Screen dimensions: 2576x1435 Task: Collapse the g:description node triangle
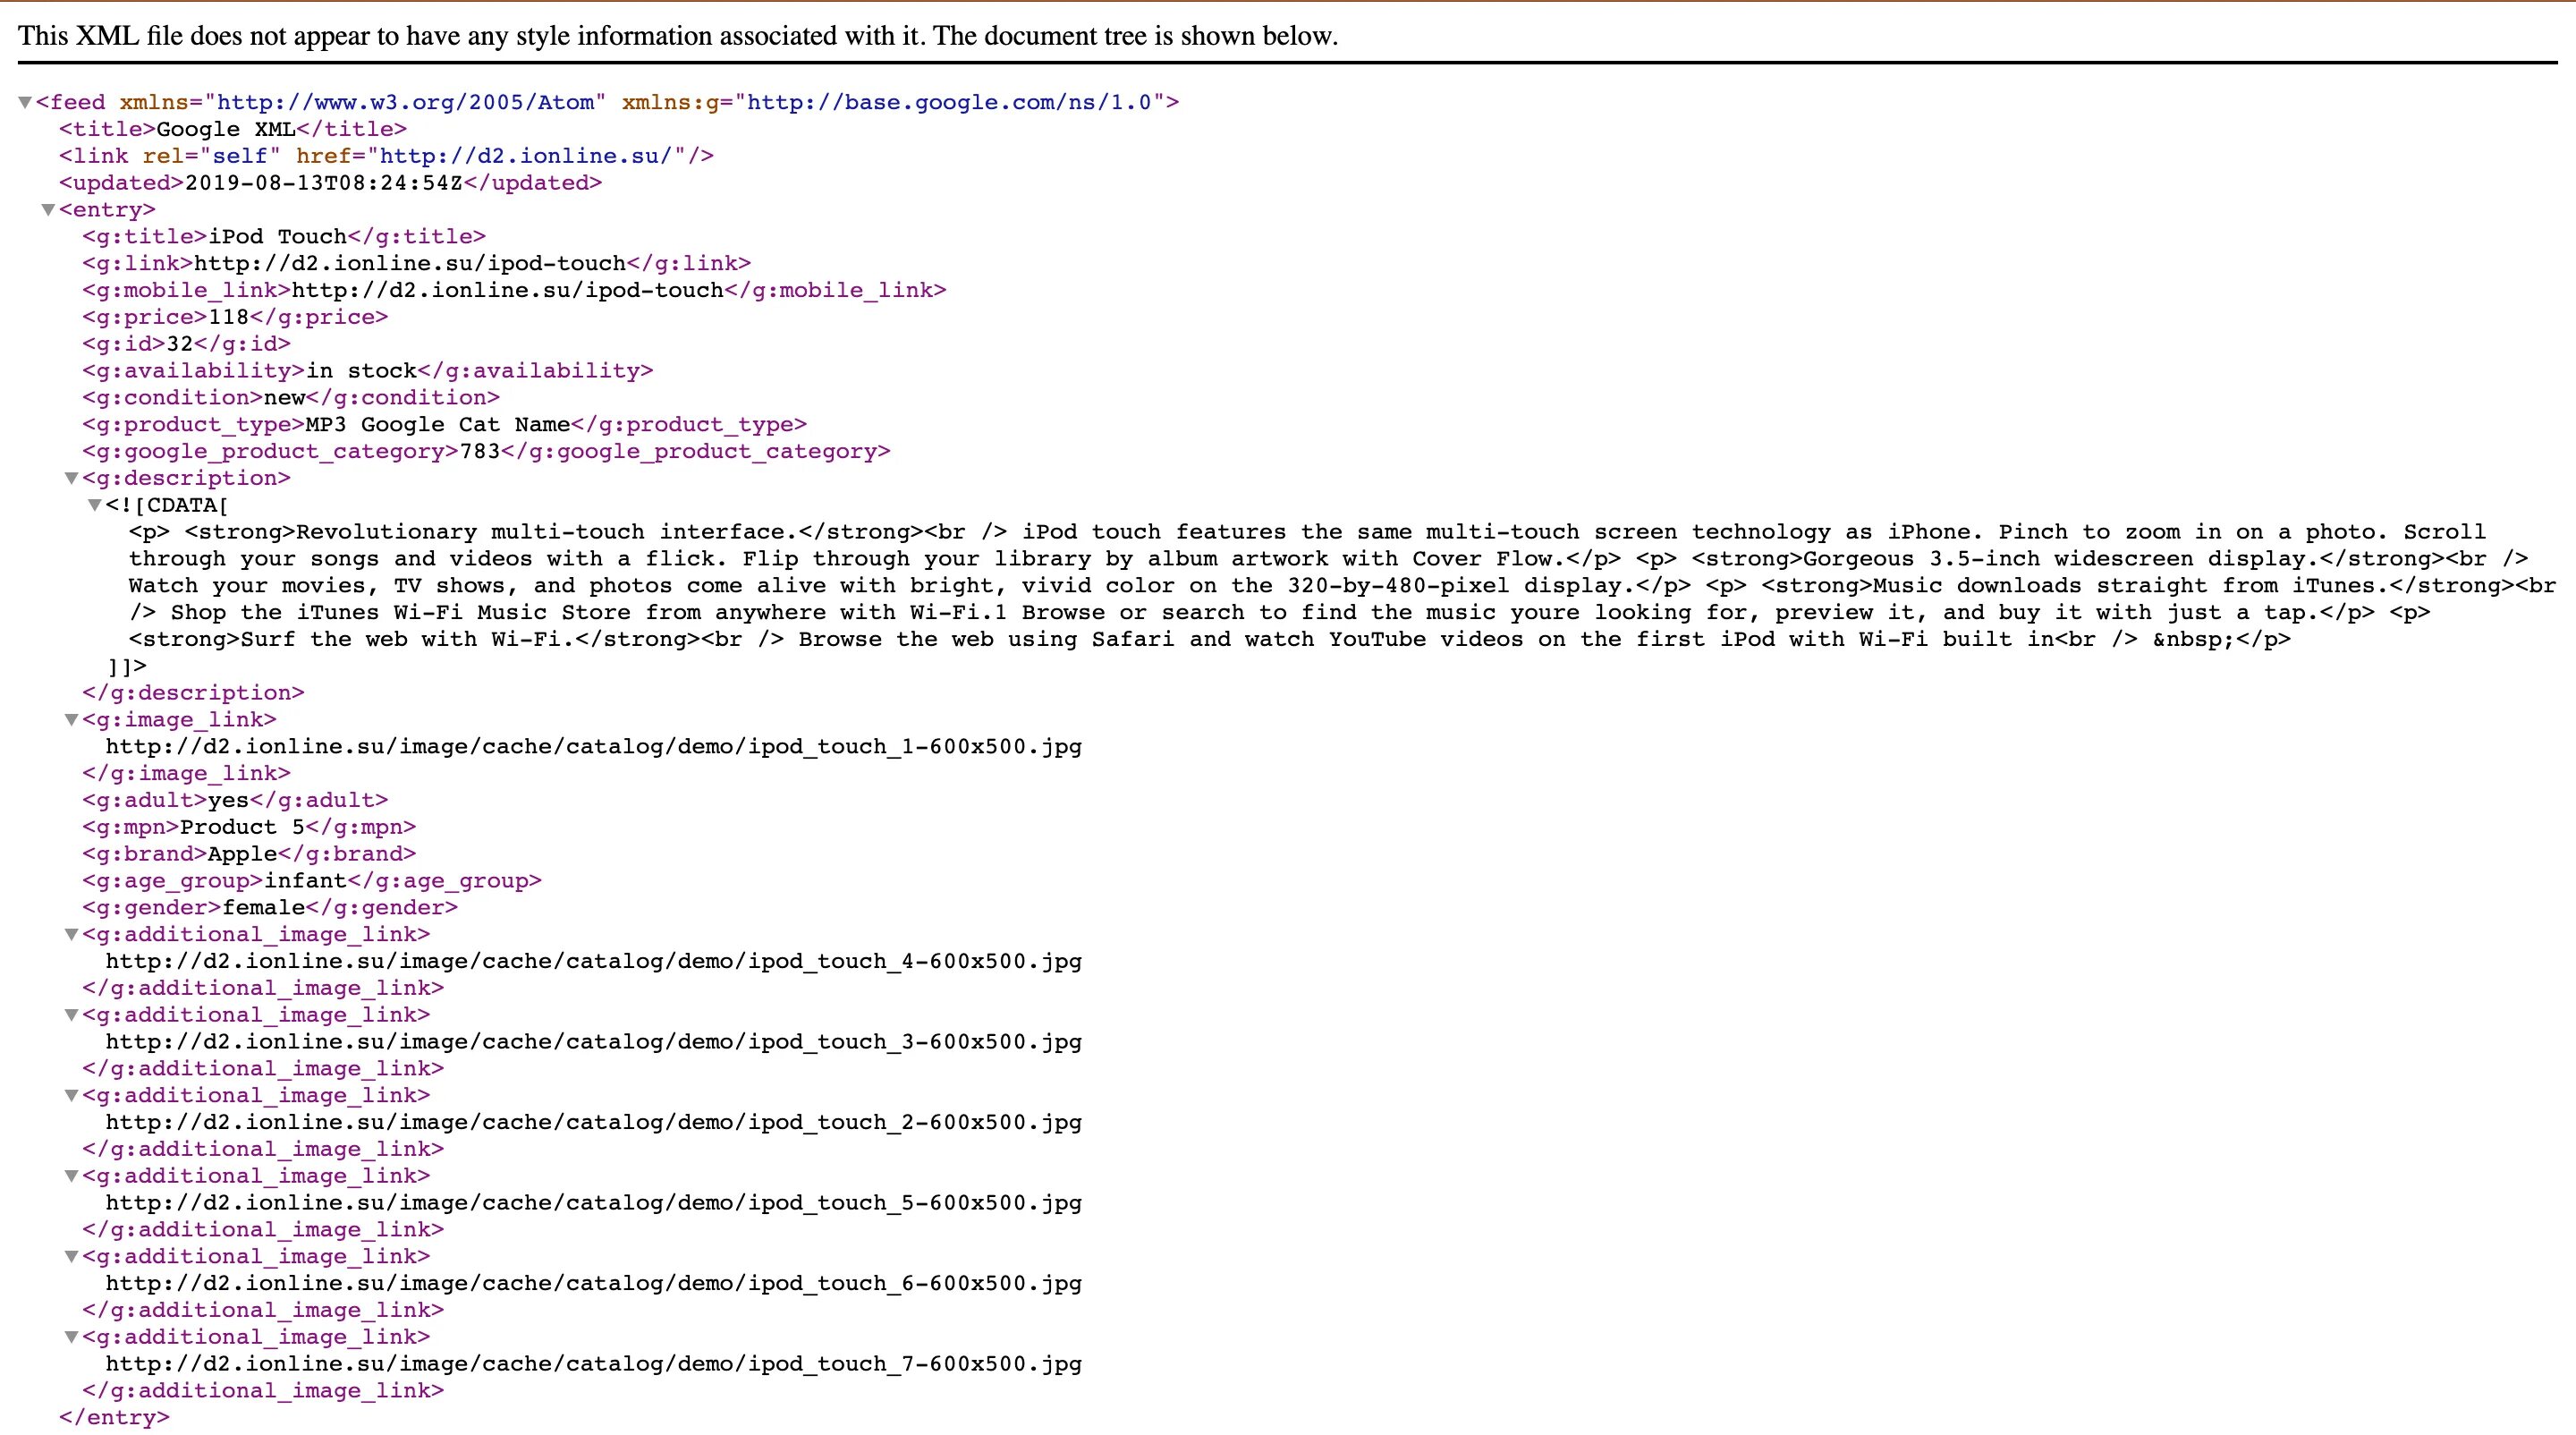point(71,479)
